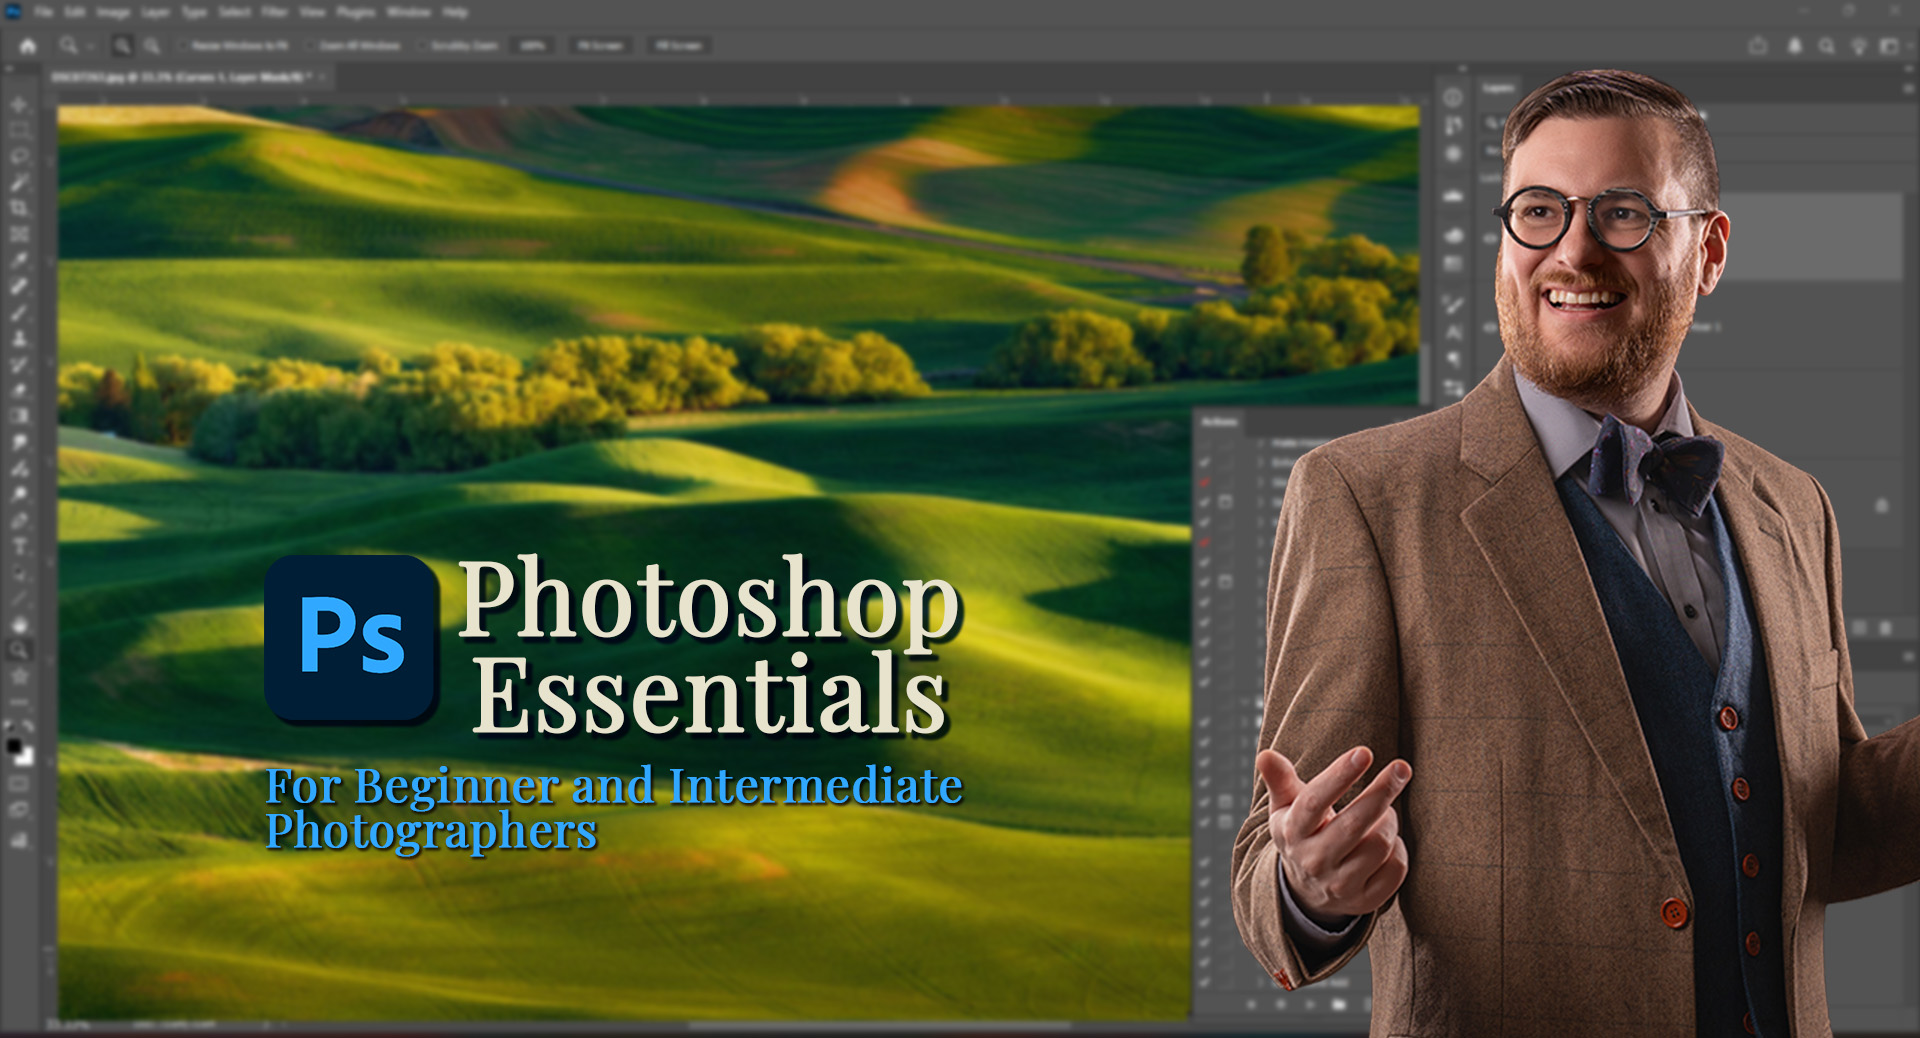Viewport: 1920px width, 1038px height.
Task: Open the Filter menu
Action: point(274,12)
